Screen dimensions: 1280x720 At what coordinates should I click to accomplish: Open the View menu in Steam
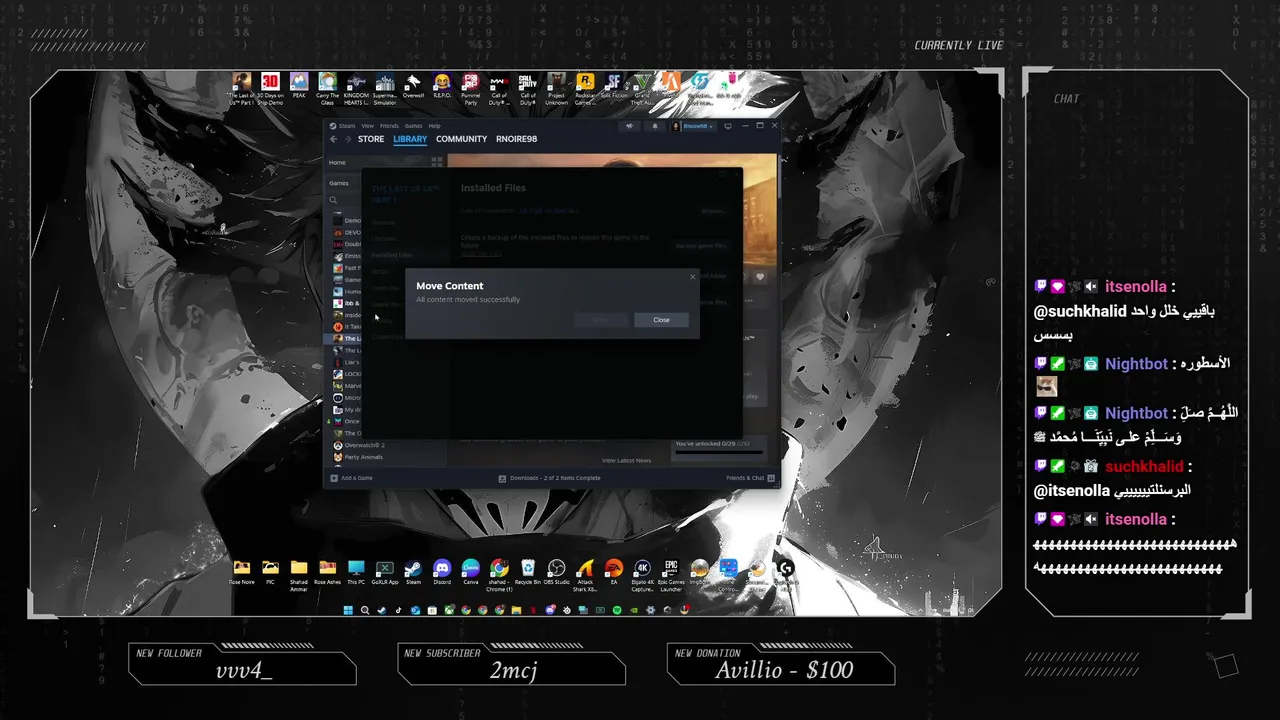[367, 126]
